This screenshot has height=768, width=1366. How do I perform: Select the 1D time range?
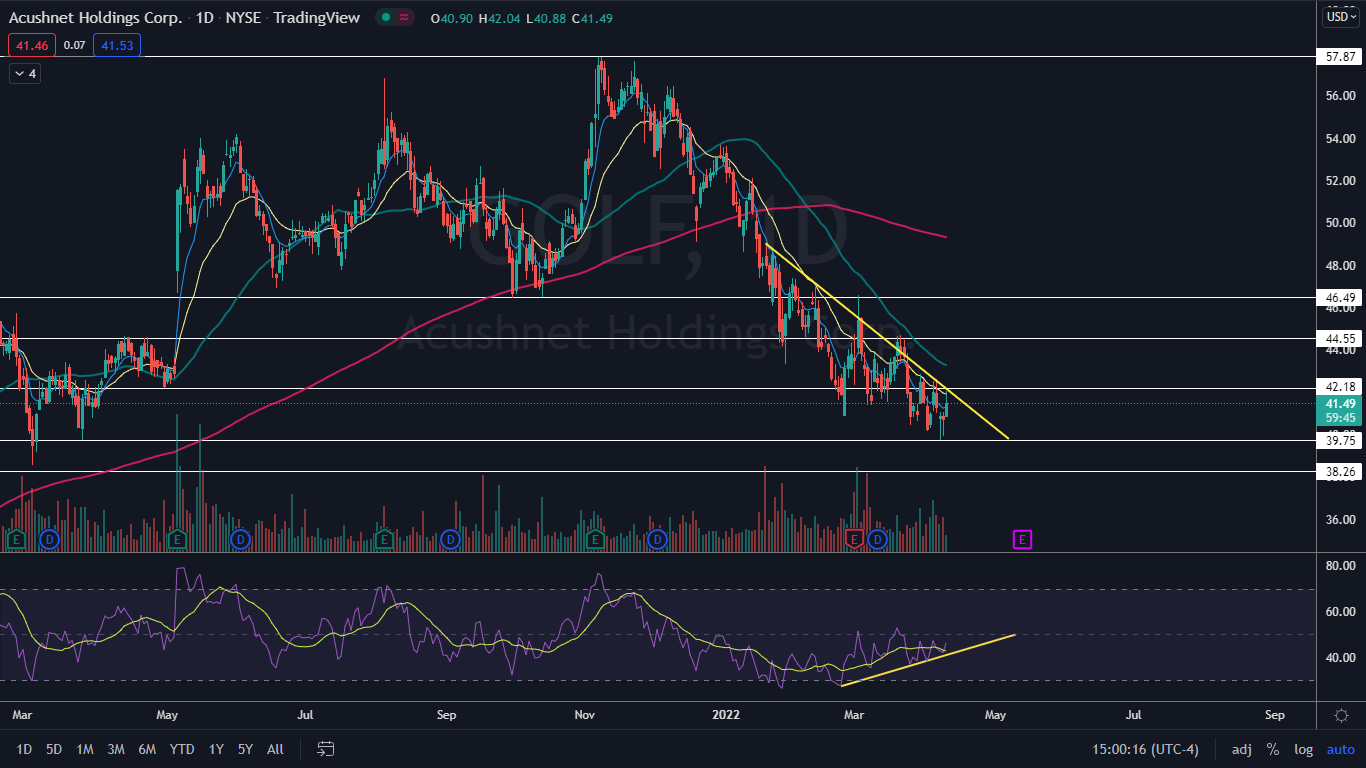[24, 749]
